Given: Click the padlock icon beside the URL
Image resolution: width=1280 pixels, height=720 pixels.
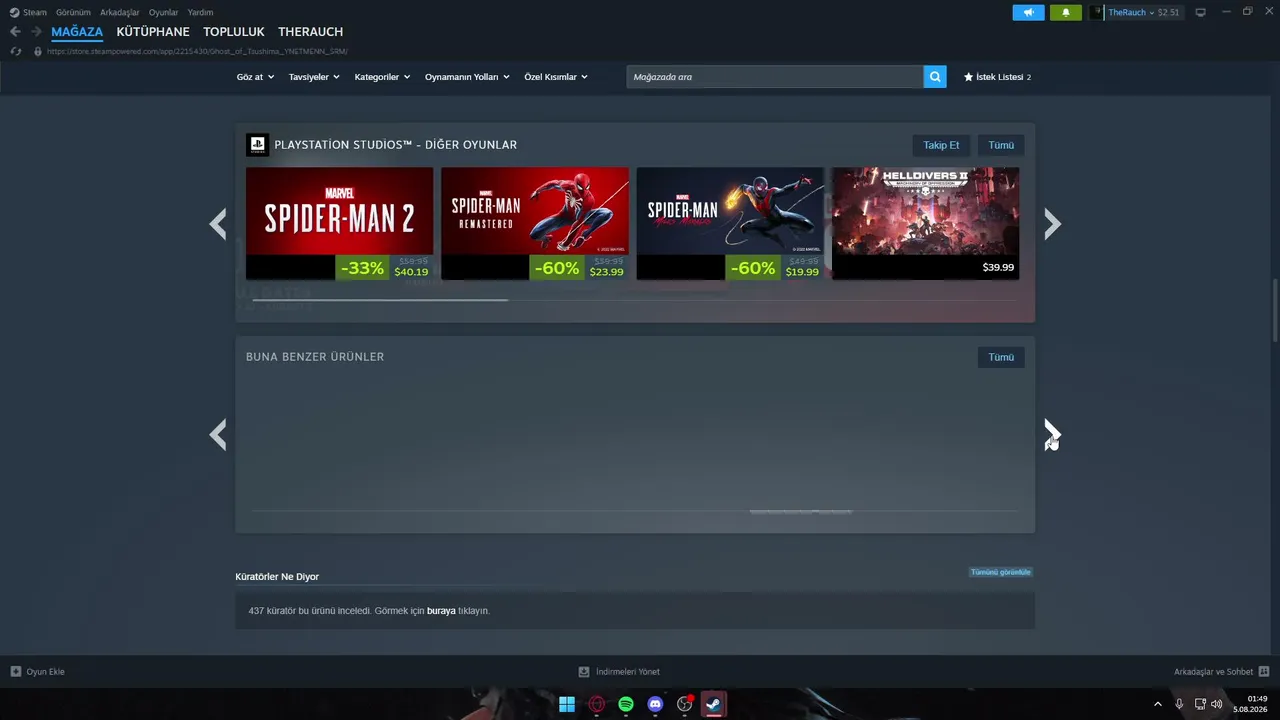Looking at the screenshot, I should 38,51.
